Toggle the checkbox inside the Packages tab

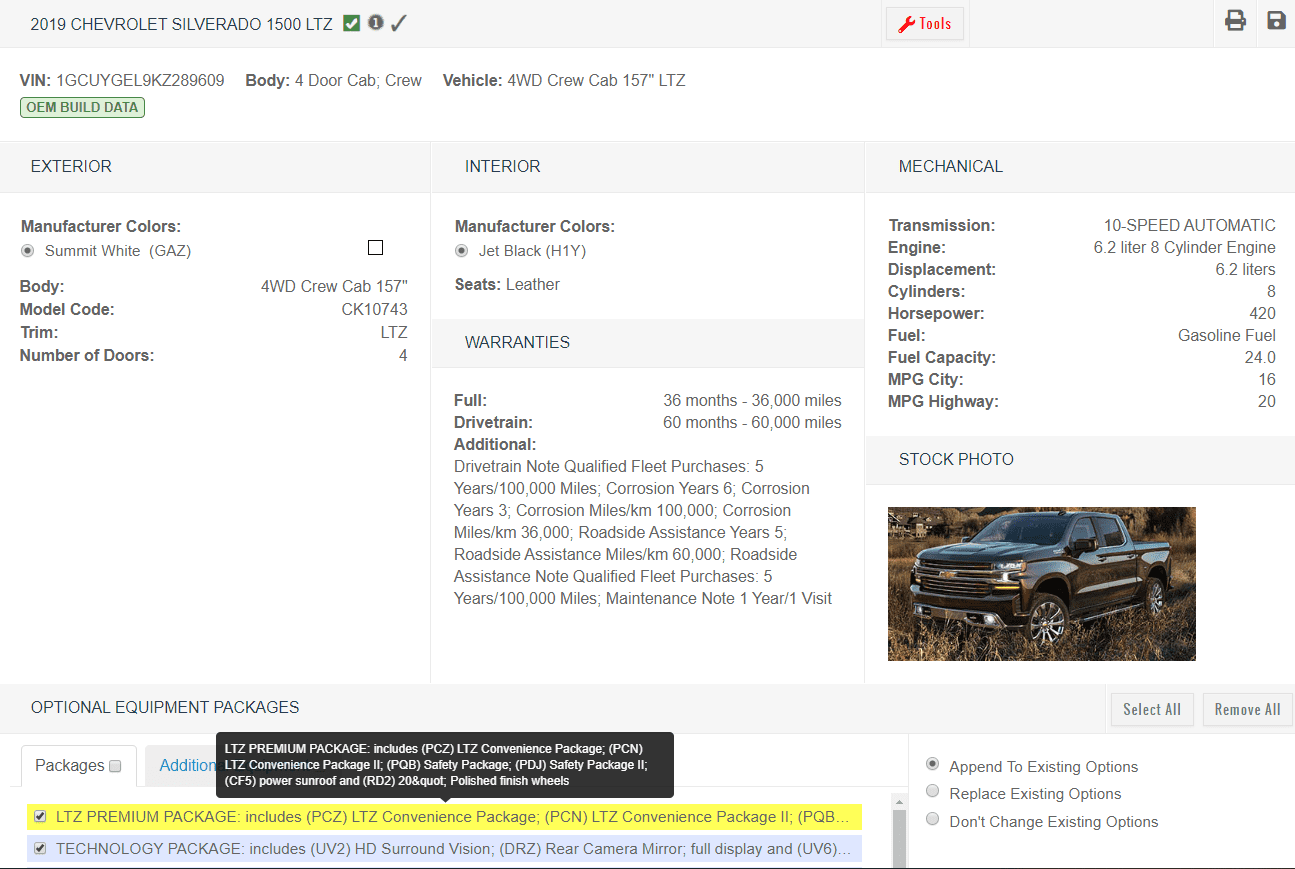point(115,767)
